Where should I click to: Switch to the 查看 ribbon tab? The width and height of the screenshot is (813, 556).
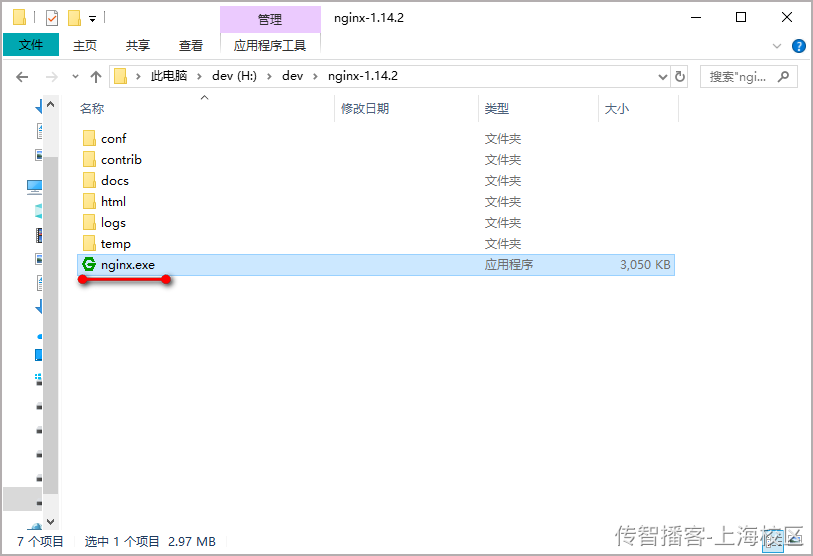pyautogui.click(x=190, y=46)
